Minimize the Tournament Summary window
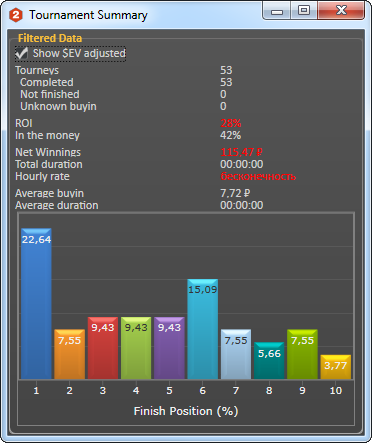This screenshot has width=372, height=443. (276, 11)
